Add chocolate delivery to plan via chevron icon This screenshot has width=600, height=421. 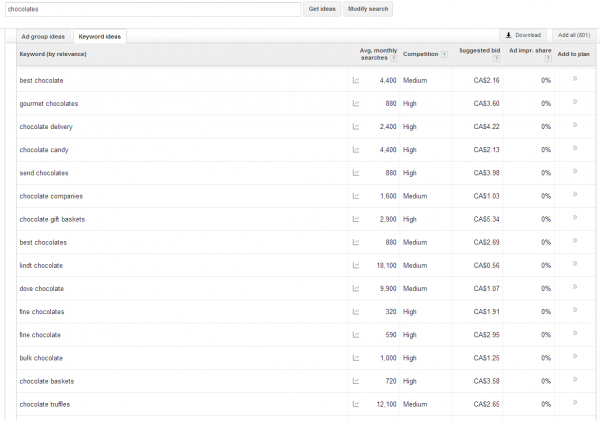click(574, 126)
